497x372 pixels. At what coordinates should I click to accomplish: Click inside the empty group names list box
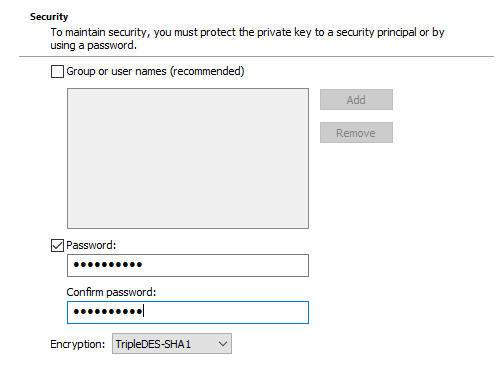(x=188, y=158)
